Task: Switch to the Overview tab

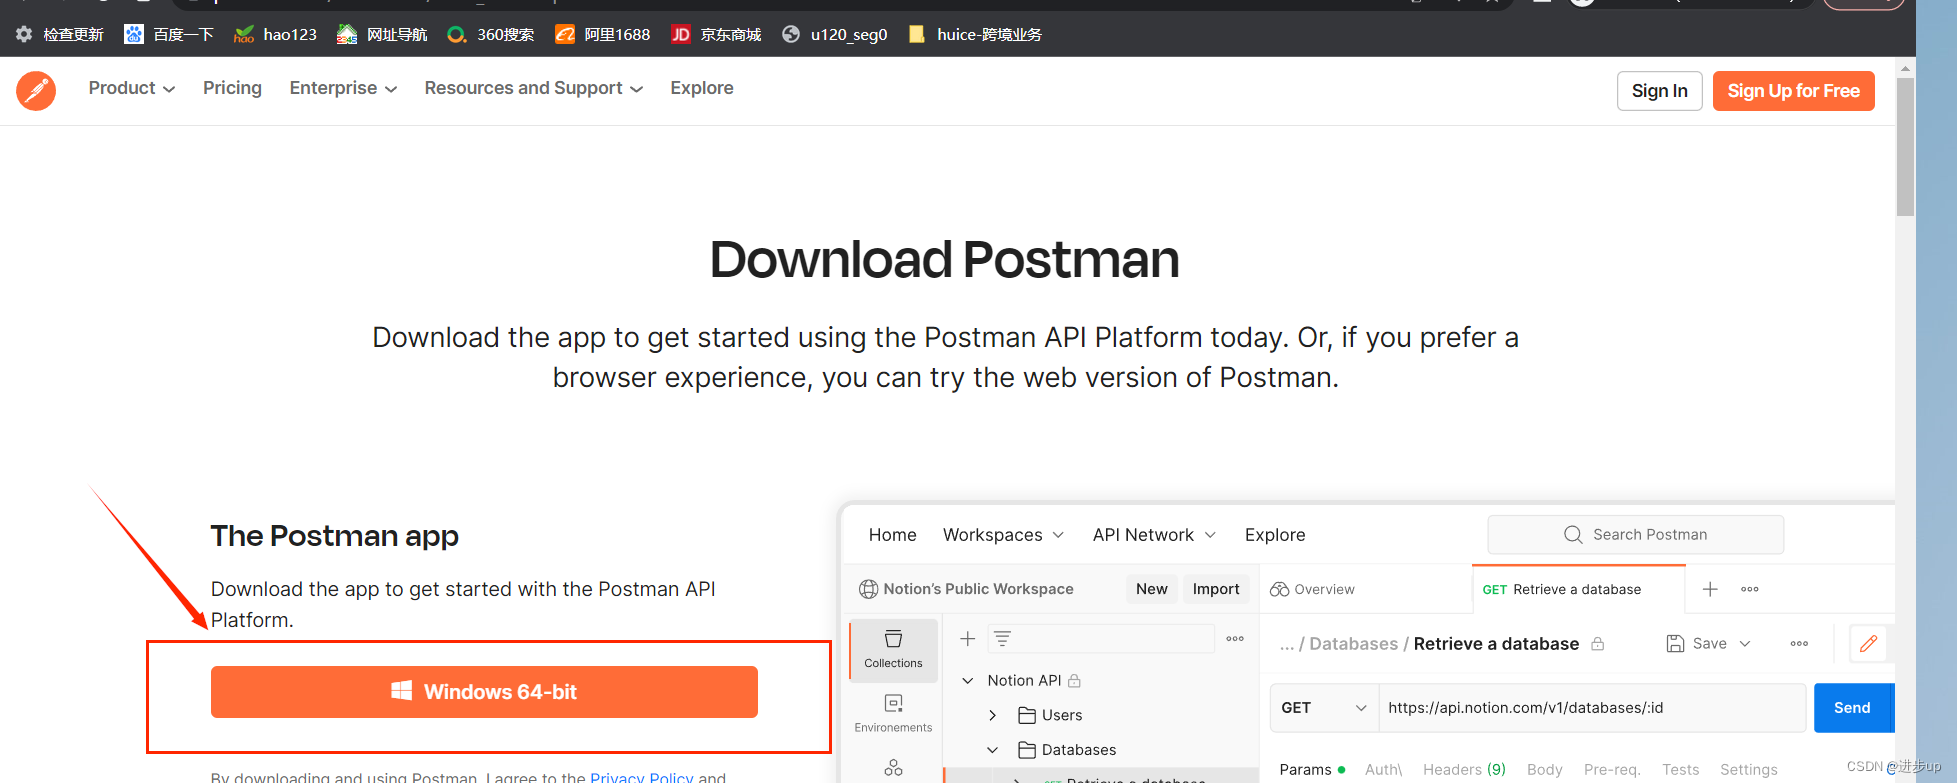Action: click(x=1312, y=589)
